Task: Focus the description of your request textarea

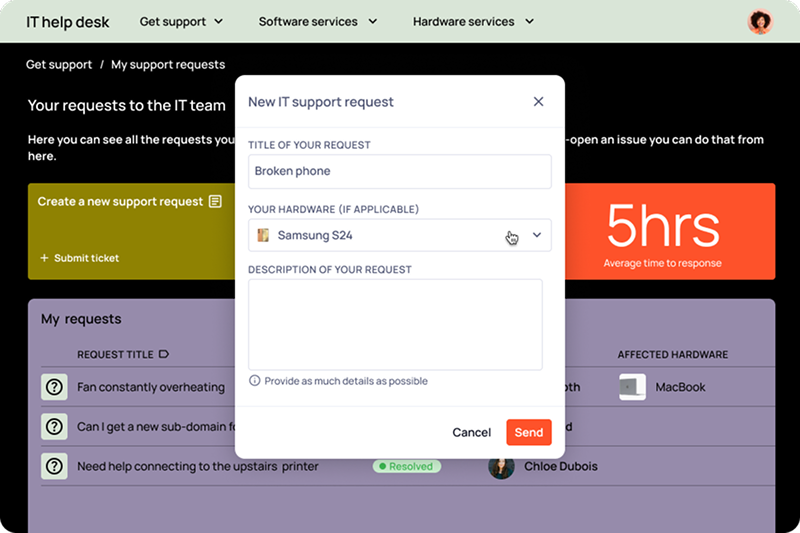Action: pyautogui.click(x=395, y=324)
